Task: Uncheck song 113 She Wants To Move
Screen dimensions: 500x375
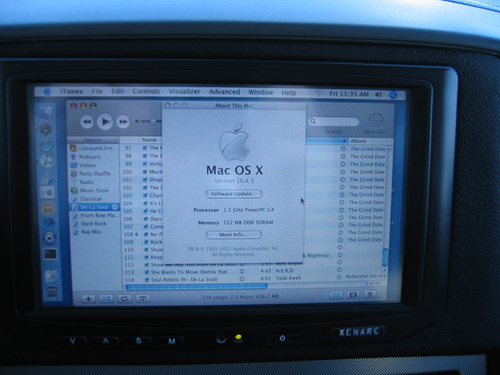Action: 147,272
